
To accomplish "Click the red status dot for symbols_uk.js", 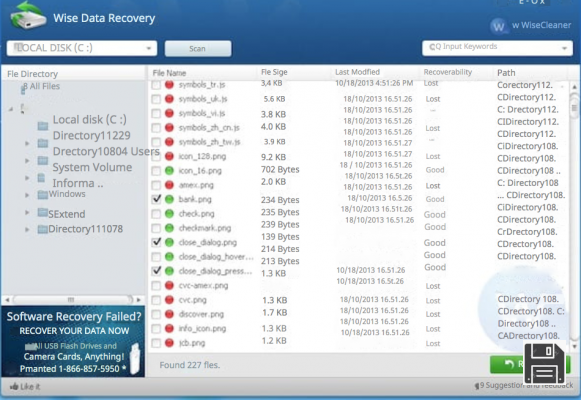I will [169, 99].
